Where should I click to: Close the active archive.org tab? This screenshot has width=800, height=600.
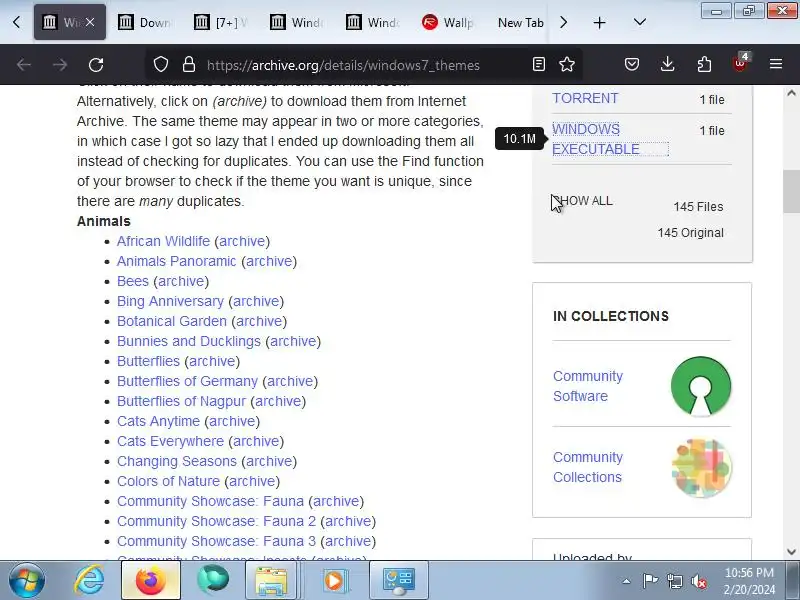pyautogui.click(x=90, y=22)
